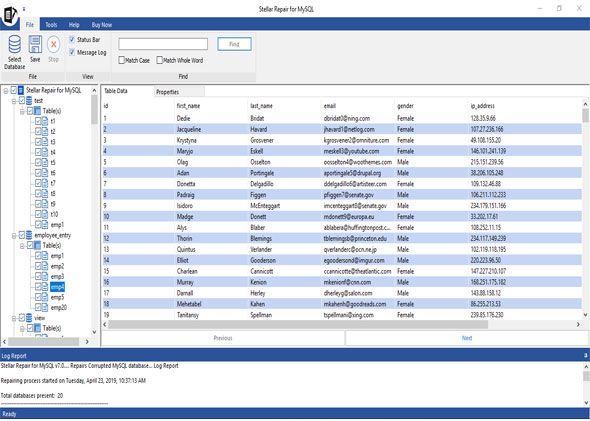
Task: Click the test database icon in tree
Action: (x=29, y=100)
